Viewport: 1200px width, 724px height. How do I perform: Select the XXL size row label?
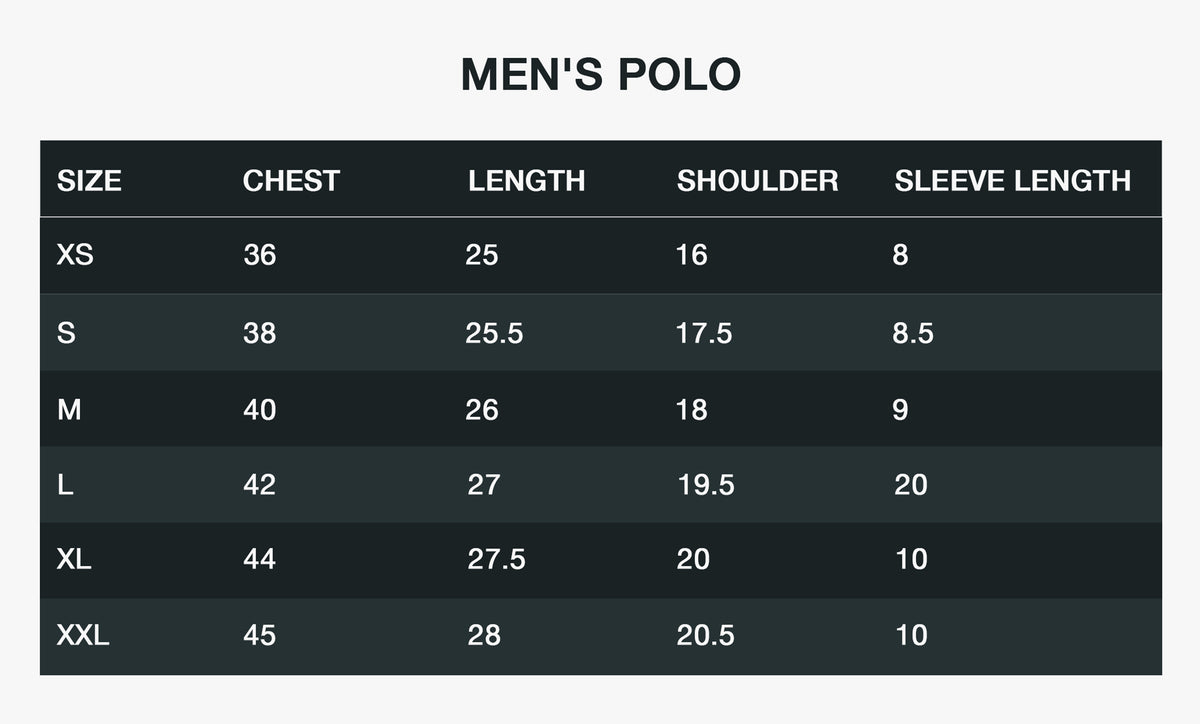(83, 635)
